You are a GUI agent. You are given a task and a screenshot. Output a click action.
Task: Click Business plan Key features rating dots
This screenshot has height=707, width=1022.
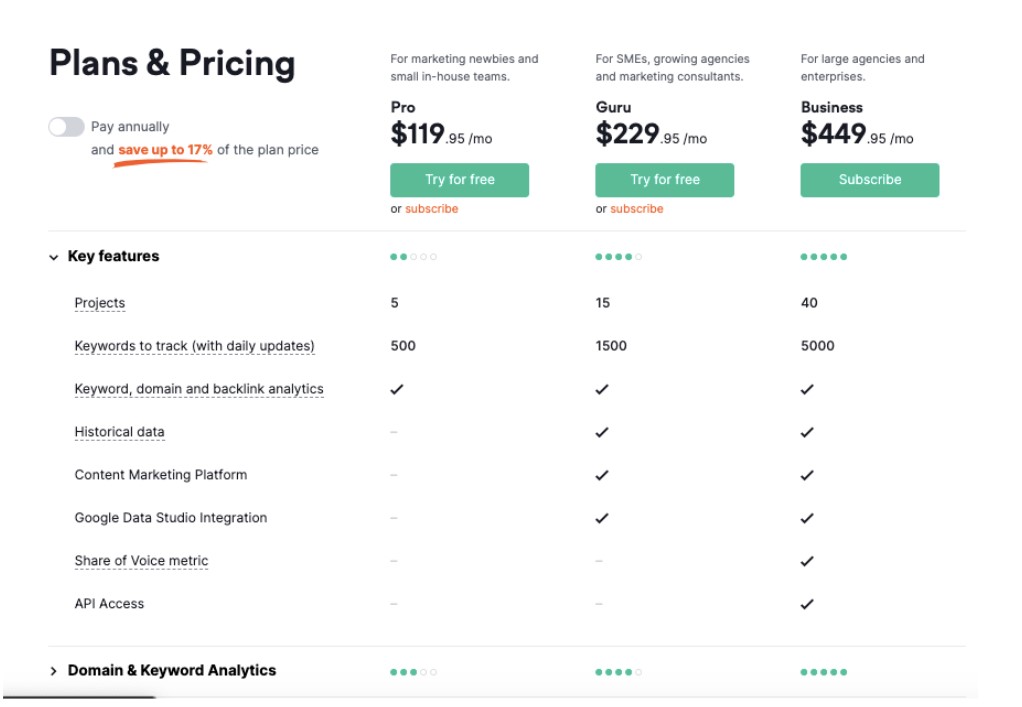coord(823,257)
